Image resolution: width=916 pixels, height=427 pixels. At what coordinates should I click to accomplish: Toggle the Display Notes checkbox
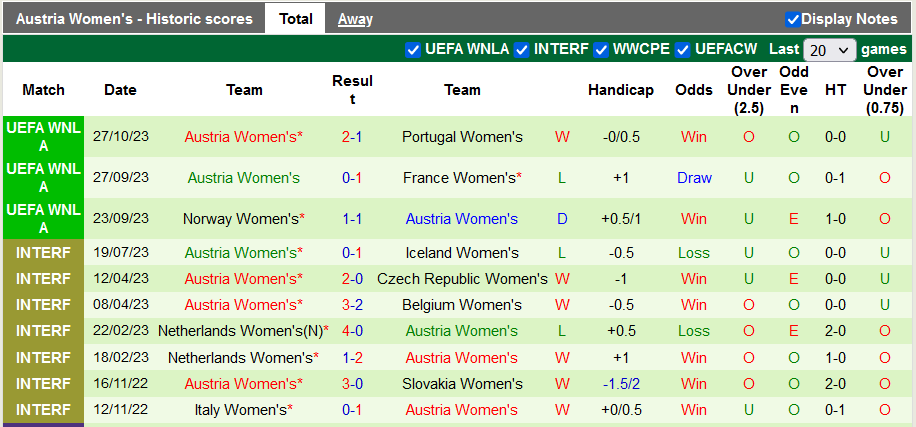792,19
